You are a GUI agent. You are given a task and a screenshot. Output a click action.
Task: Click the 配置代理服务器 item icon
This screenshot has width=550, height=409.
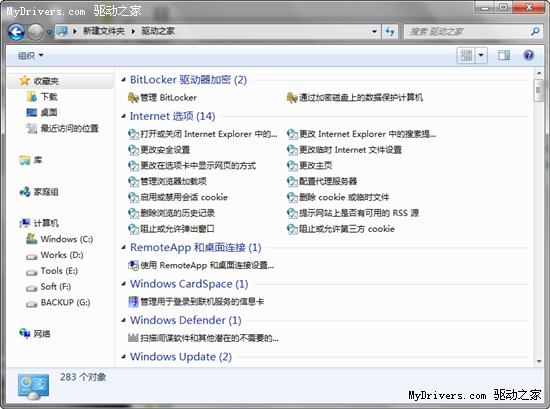(292, 181)
